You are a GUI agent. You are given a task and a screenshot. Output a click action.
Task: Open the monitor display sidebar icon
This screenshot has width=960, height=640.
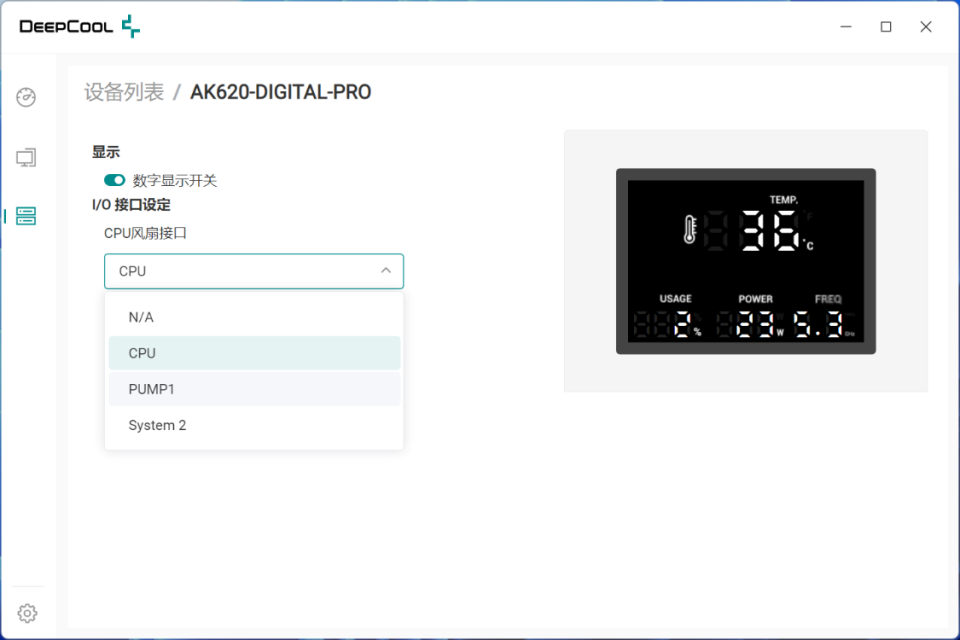click(26, 157)
